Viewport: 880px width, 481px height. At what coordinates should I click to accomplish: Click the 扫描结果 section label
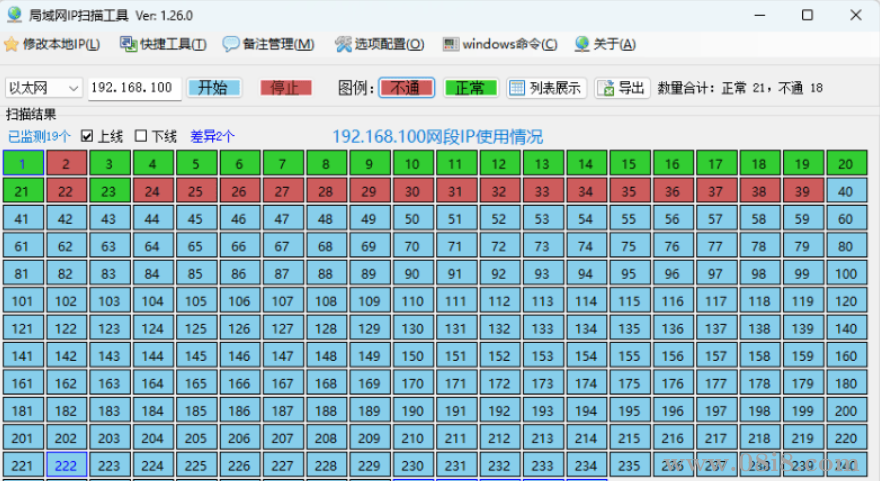[x=31, y=114]
